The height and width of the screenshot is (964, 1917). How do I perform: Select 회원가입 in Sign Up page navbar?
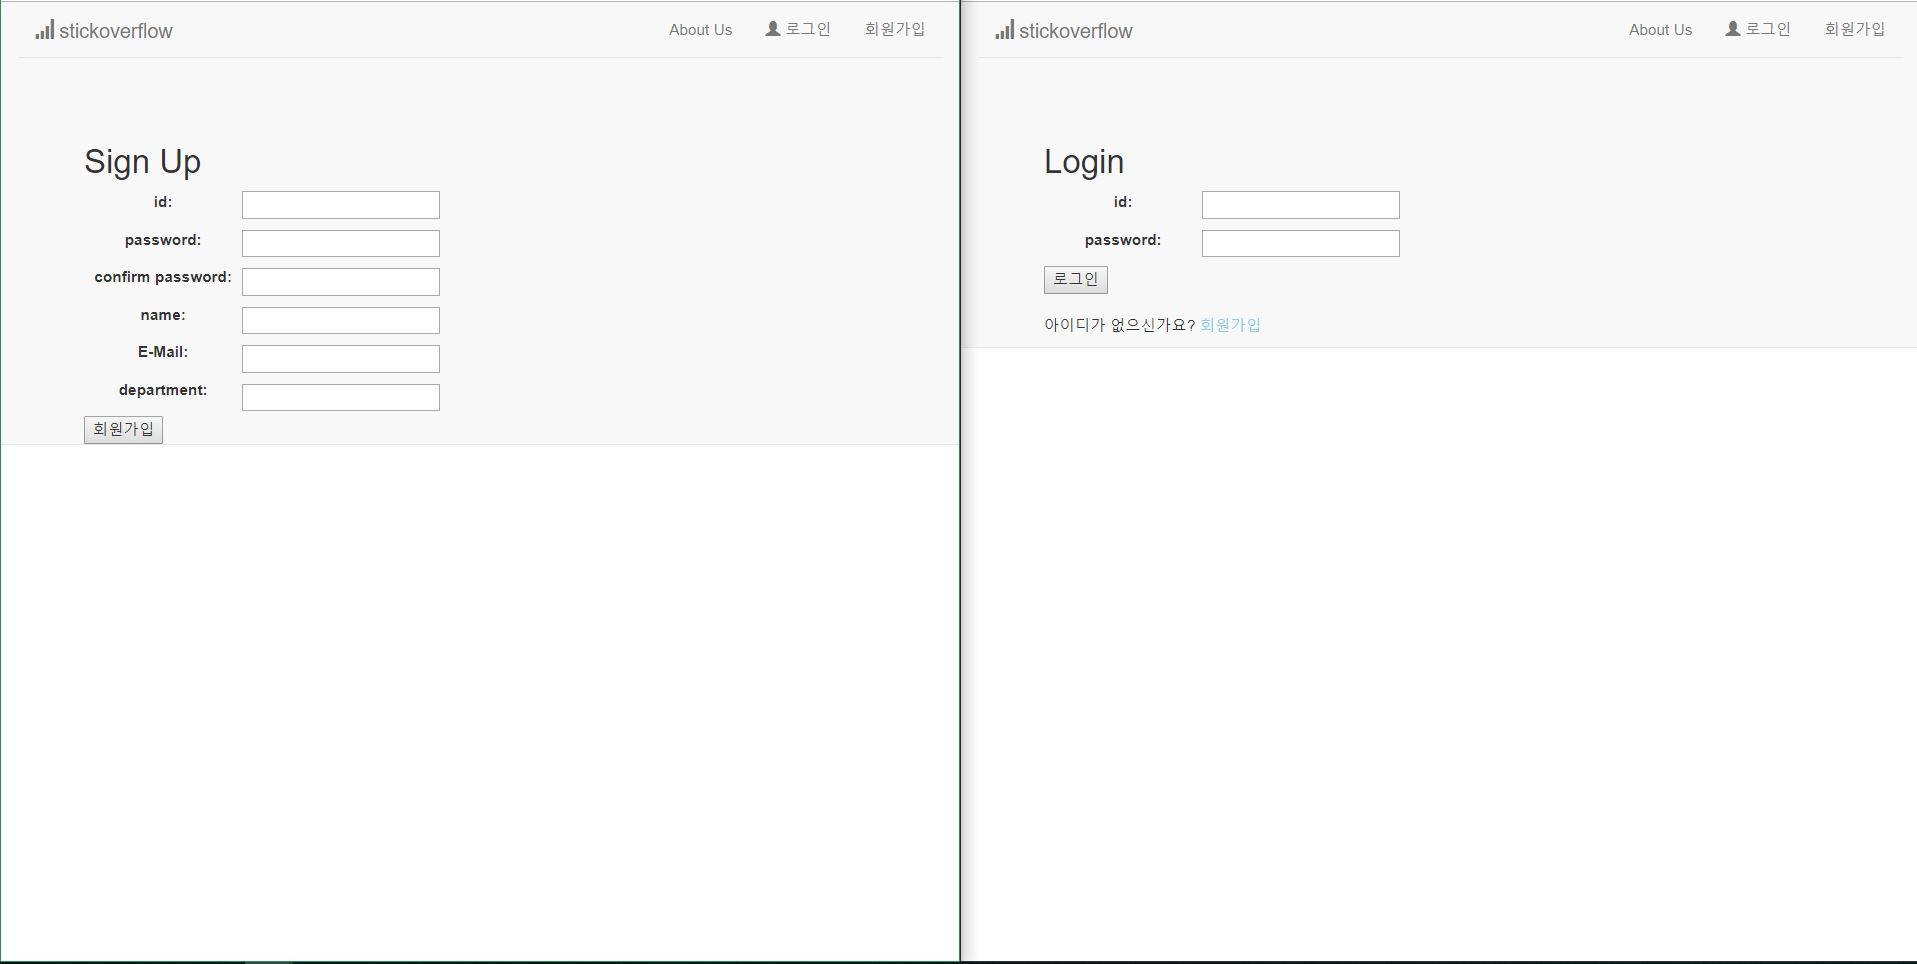point(895,29)
